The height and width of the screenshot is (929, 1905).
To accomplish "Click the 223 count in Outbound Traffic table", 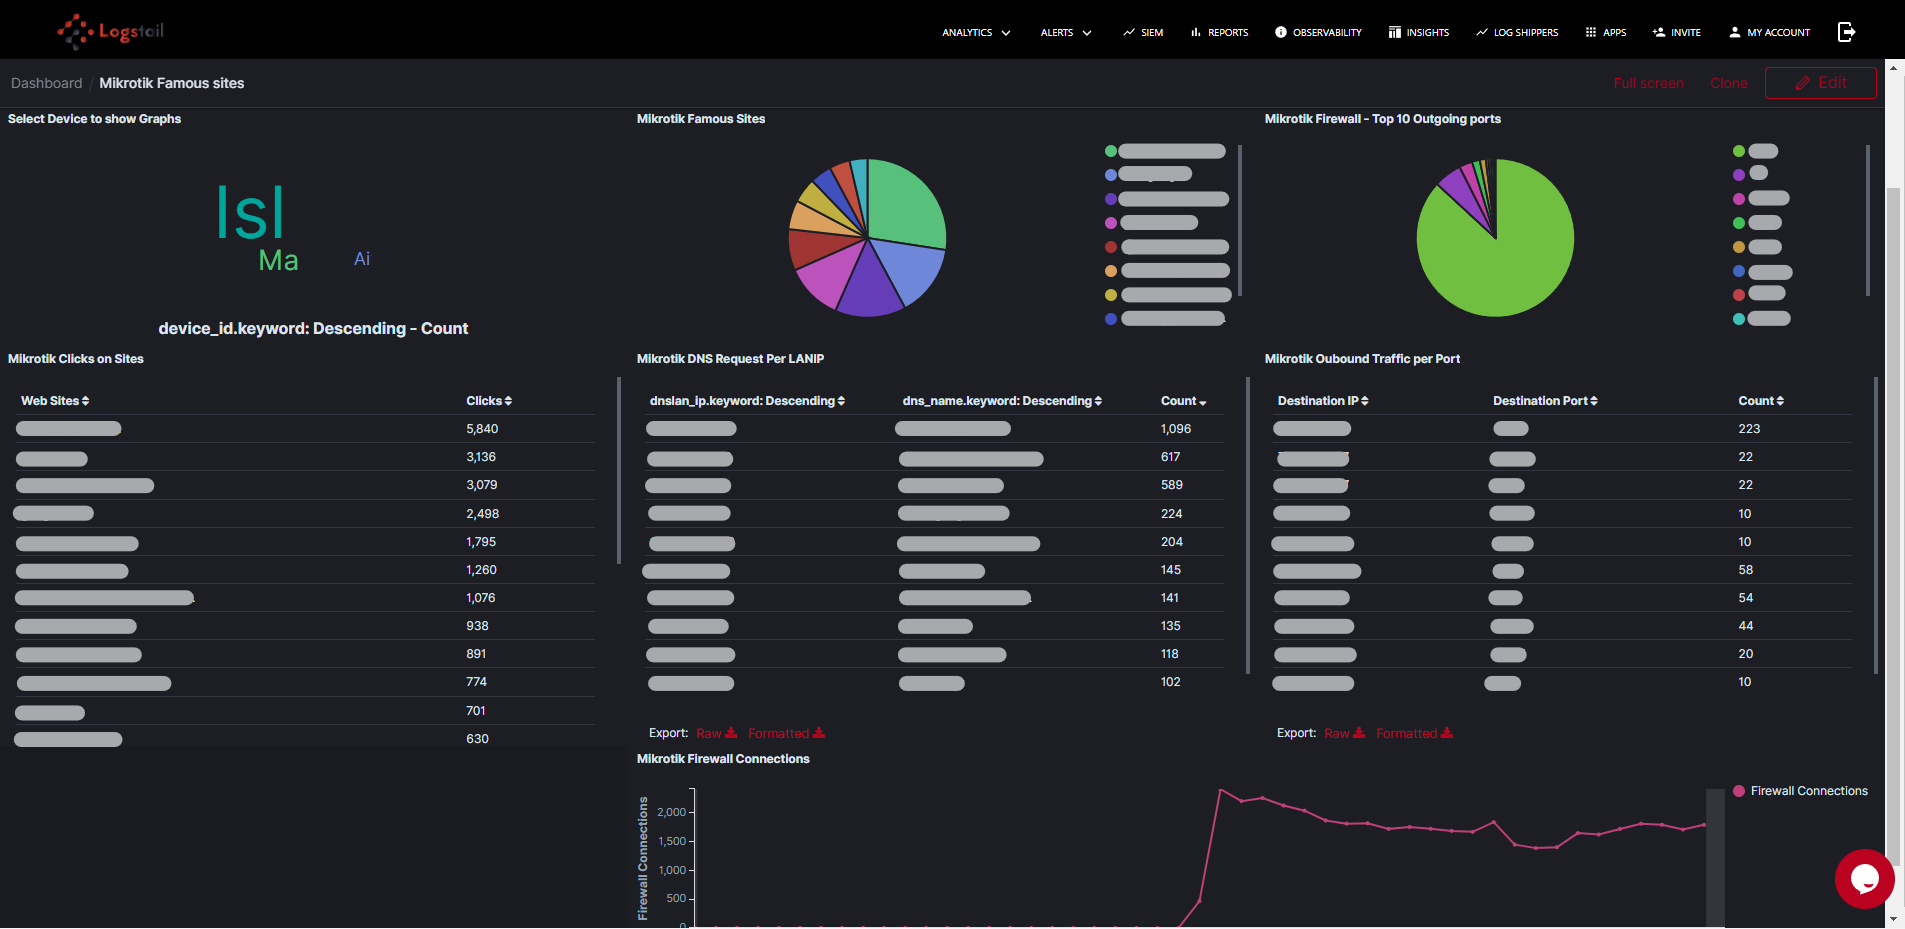I will click(x=1749, y=429).
